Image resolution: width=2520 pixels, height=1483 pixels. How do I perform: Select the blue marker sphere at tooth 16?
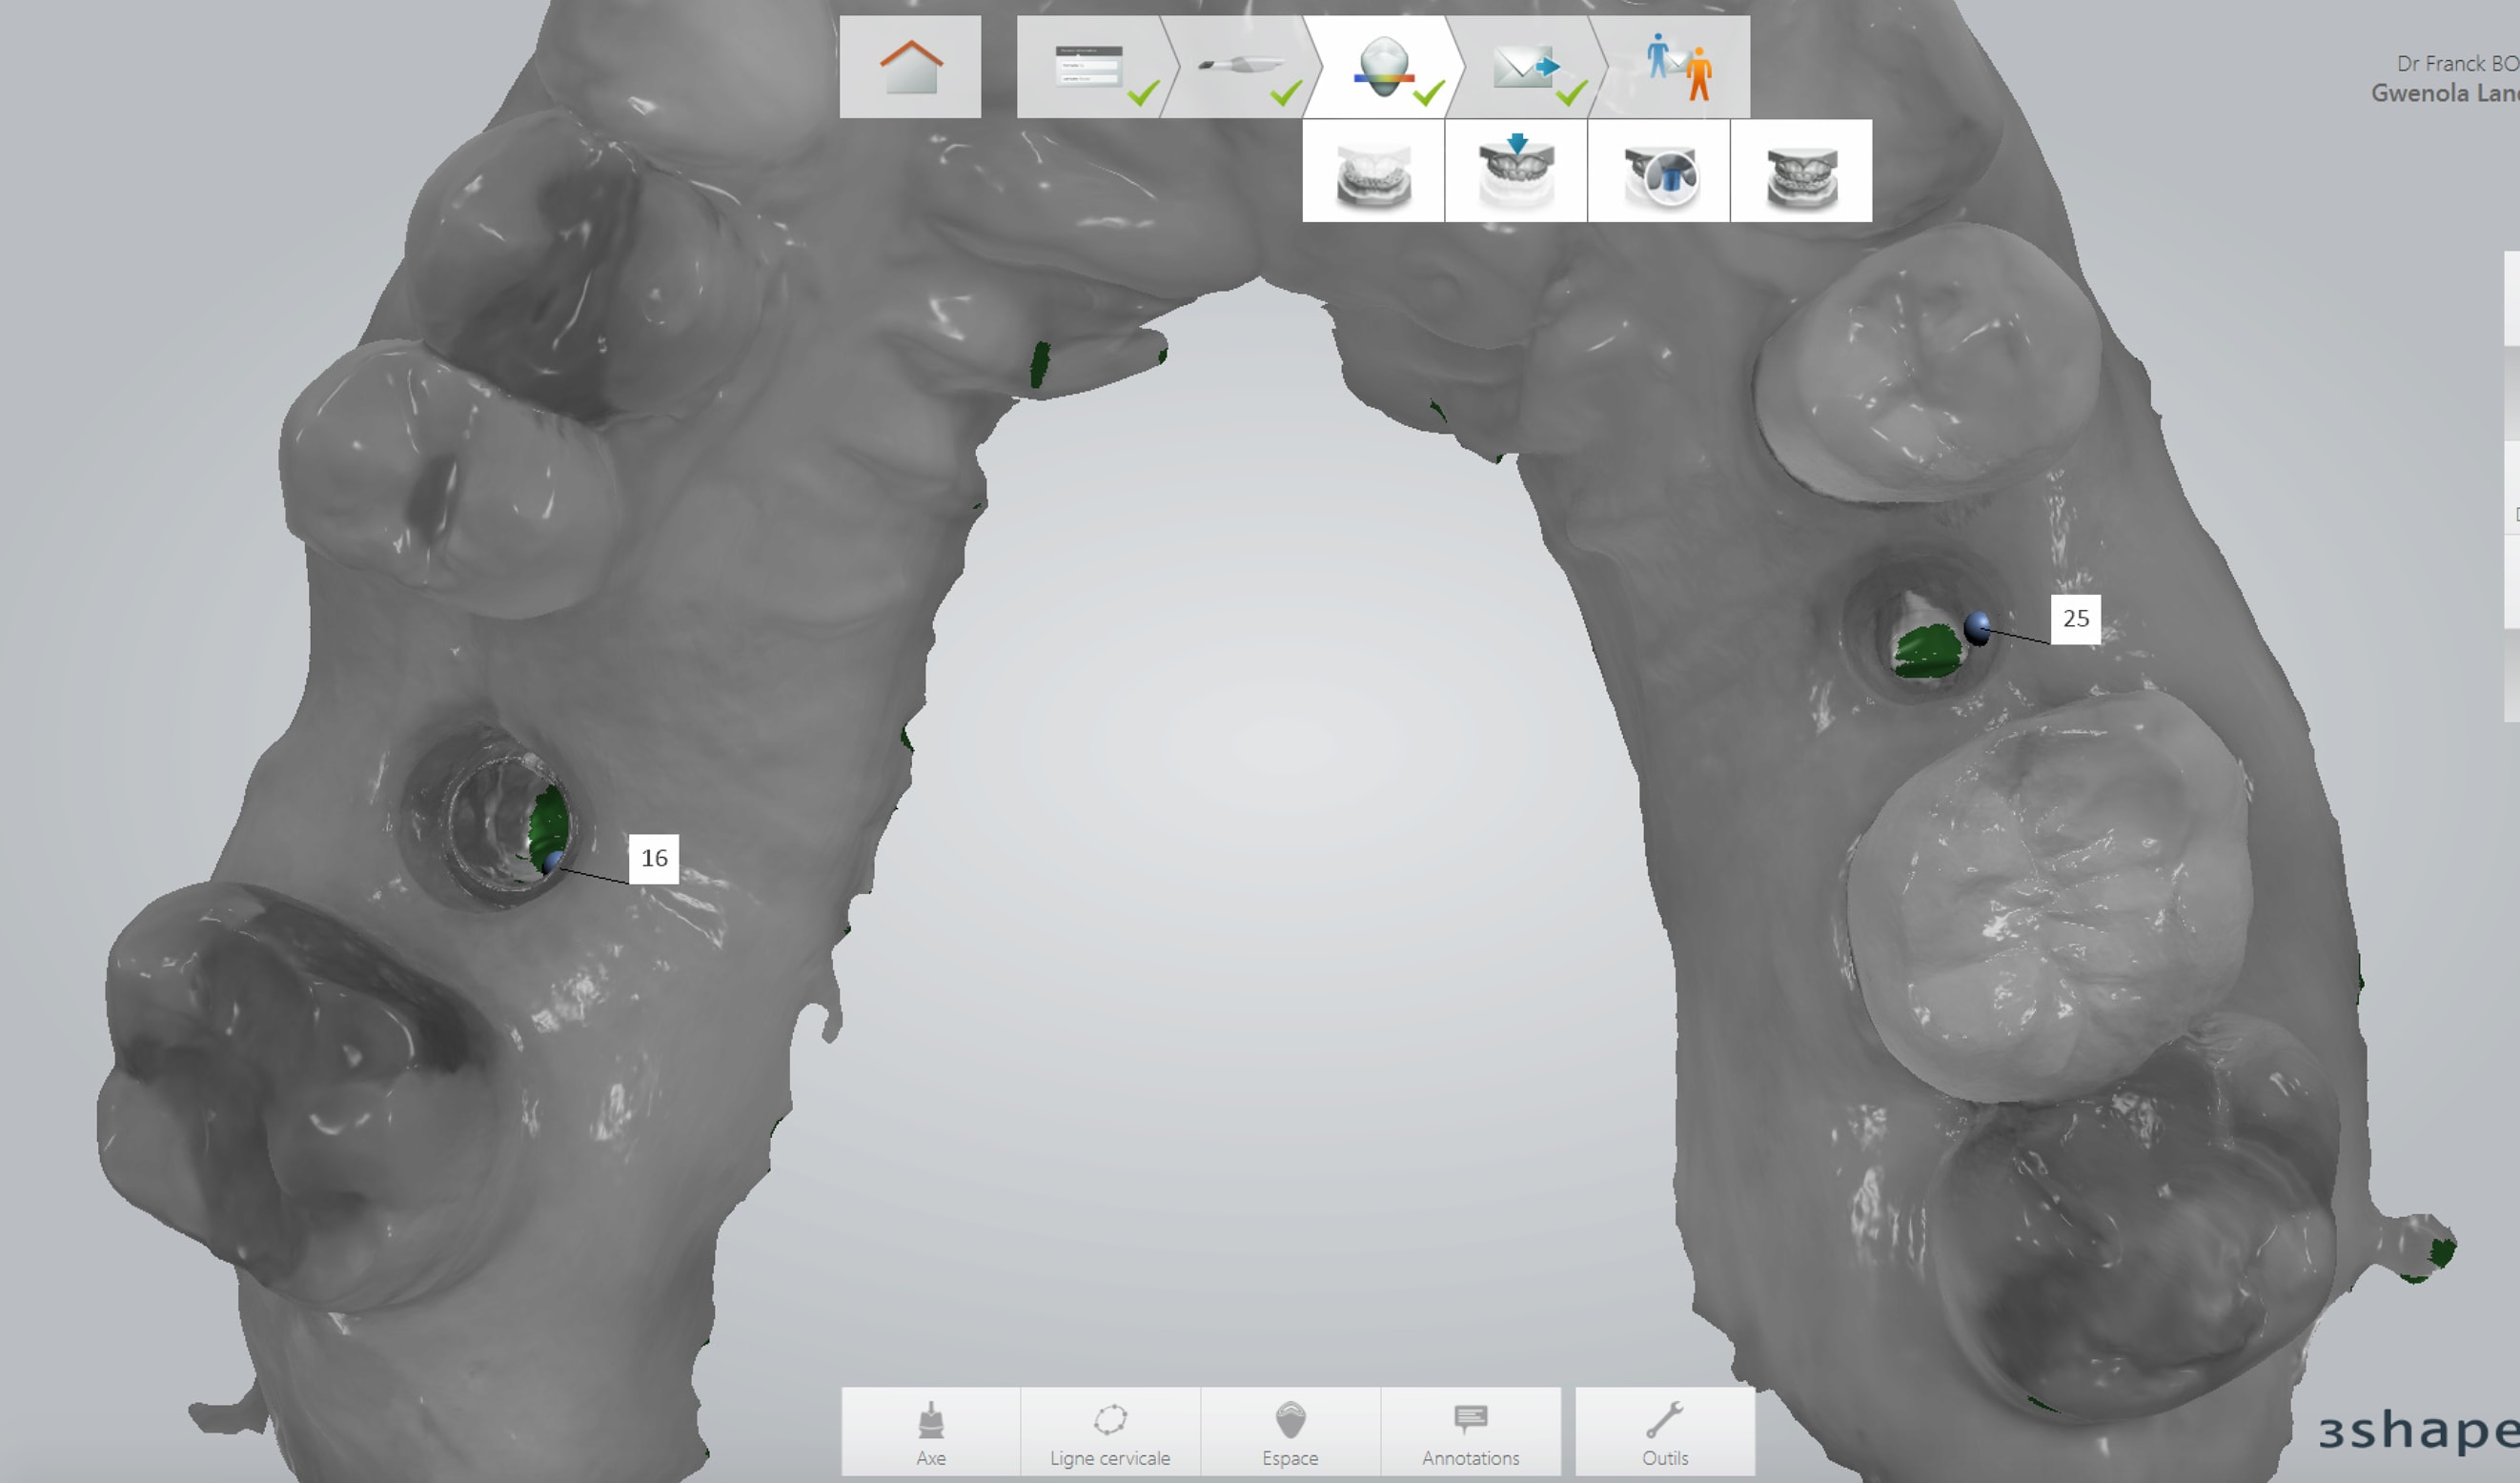click(x=553, y=862)
